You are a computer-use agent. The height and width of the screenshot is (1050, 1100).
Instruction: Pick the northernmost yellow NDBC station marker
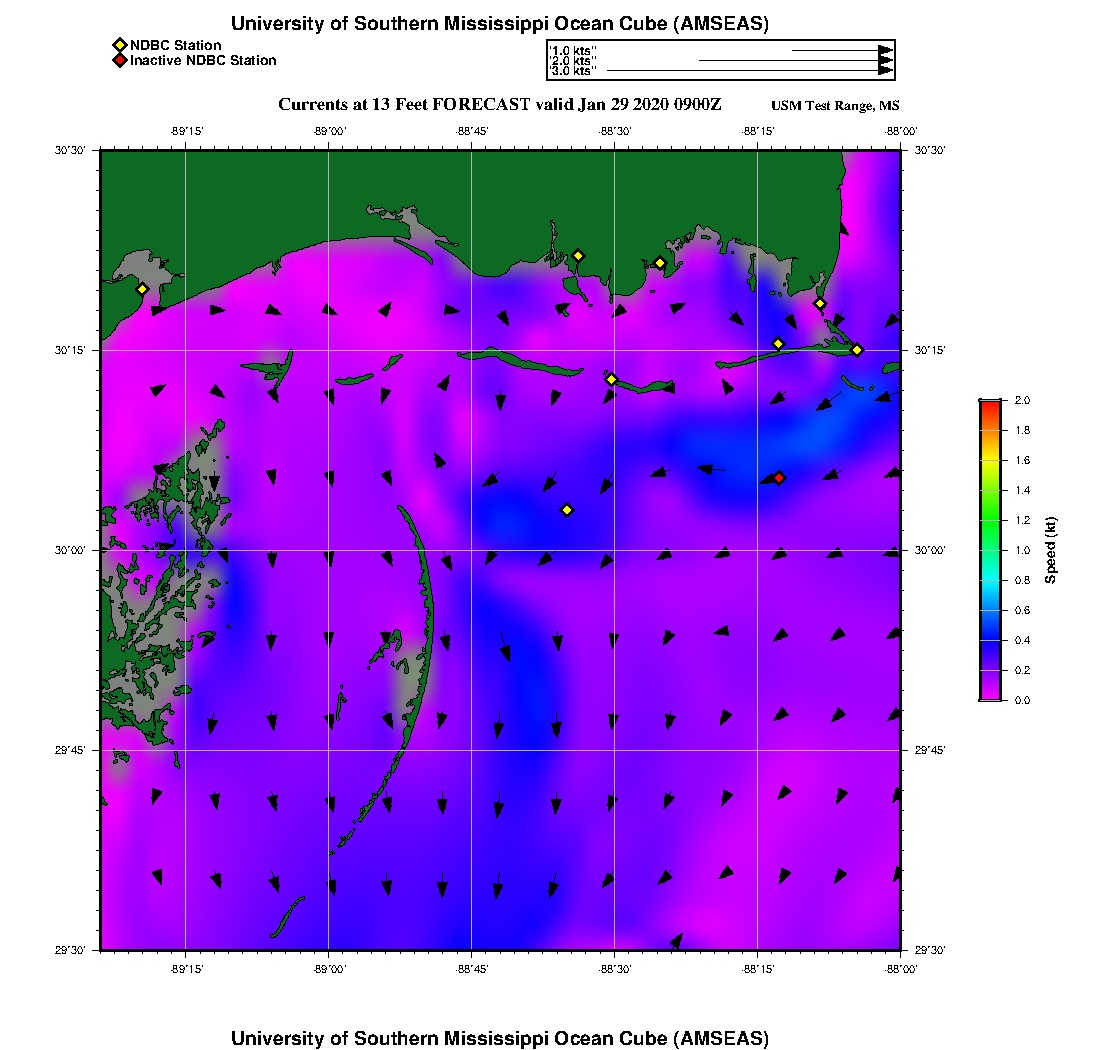578,256
